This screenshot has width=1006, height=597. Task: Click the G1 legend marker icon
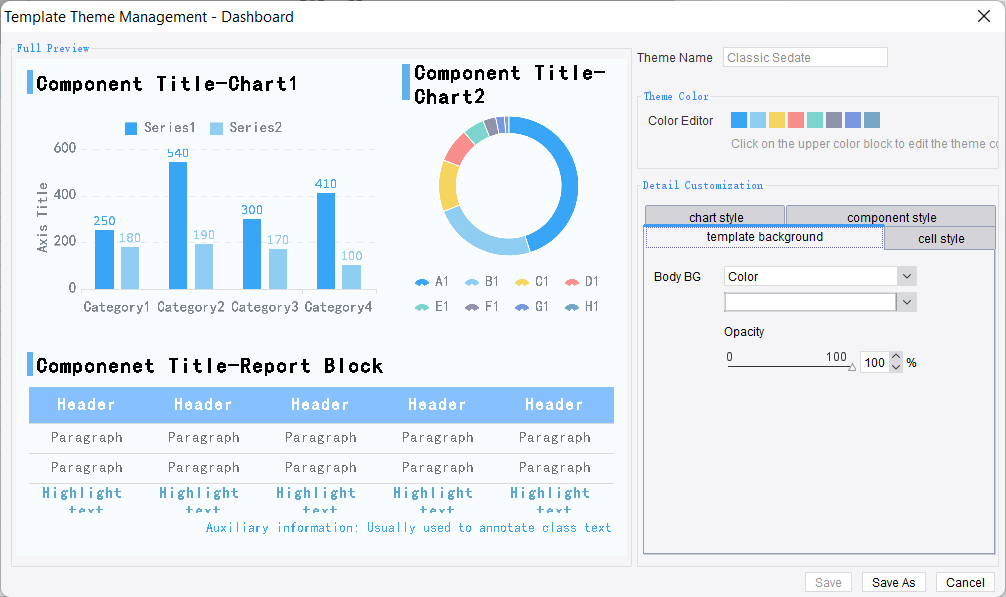521,307
